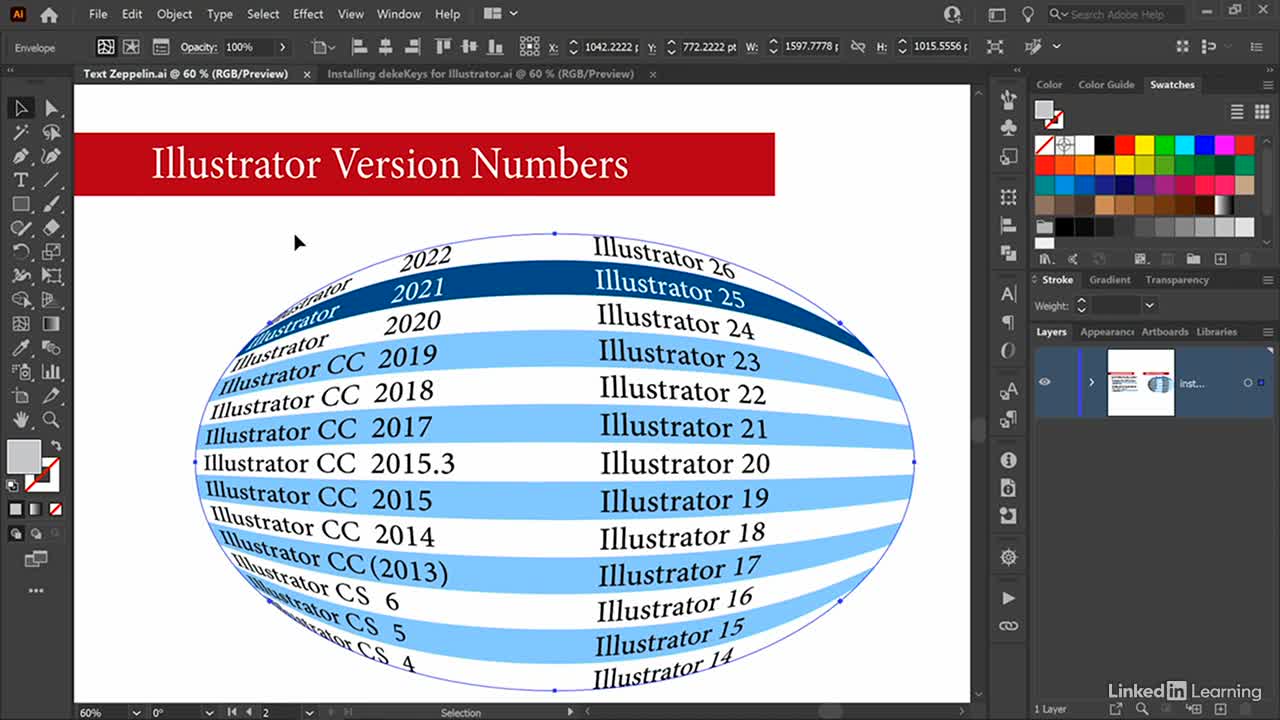Swap fill and stroke colors in toolbar

56,446
